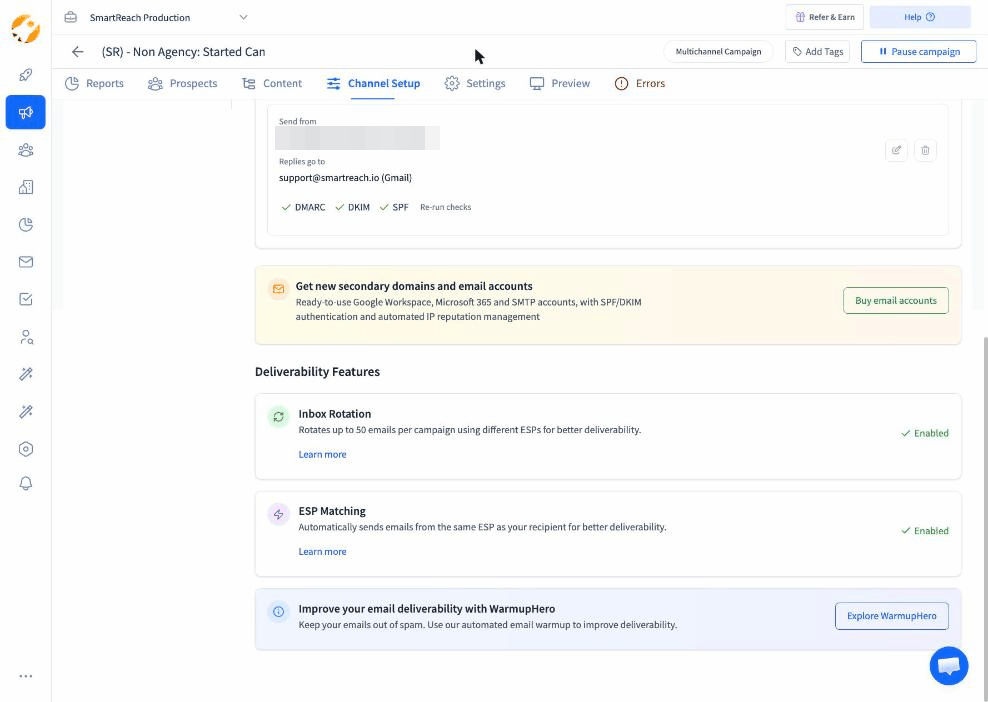The height and width of the screenshot is (702, 988).
Task: Open the hexagon settings sidebar icon
Action: [26, 449]
